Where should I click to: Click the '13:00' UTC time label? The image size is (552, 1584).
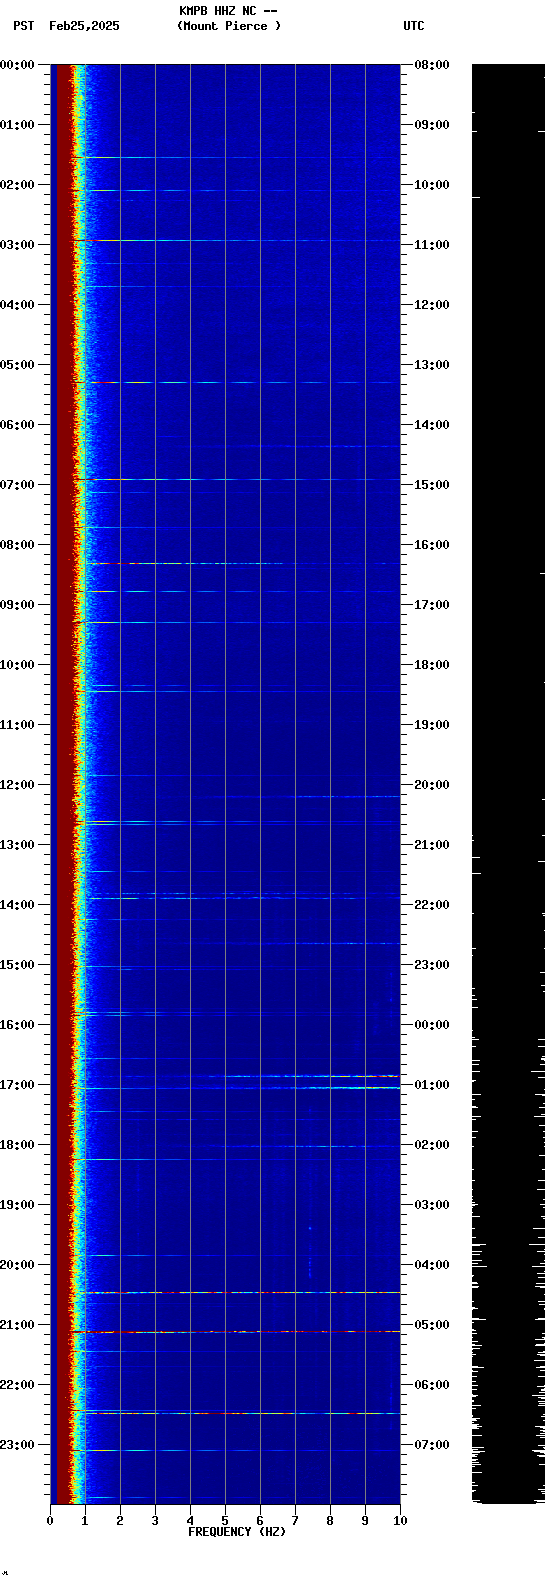(432, 365)
